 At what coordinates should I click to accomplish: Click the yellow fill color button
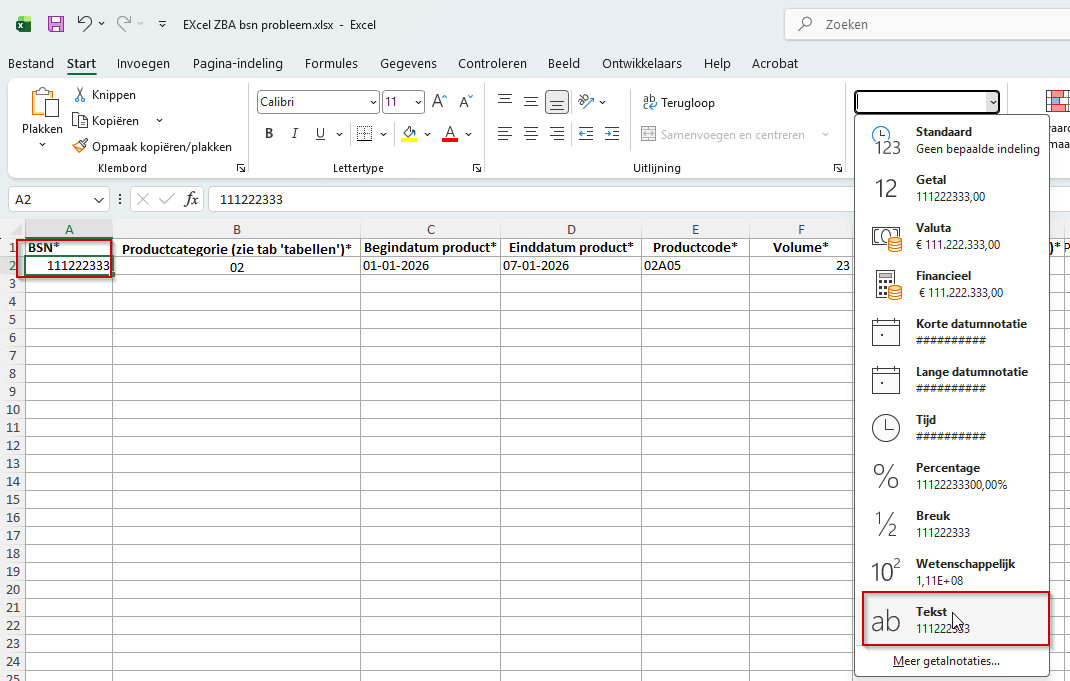coord(409,134)
